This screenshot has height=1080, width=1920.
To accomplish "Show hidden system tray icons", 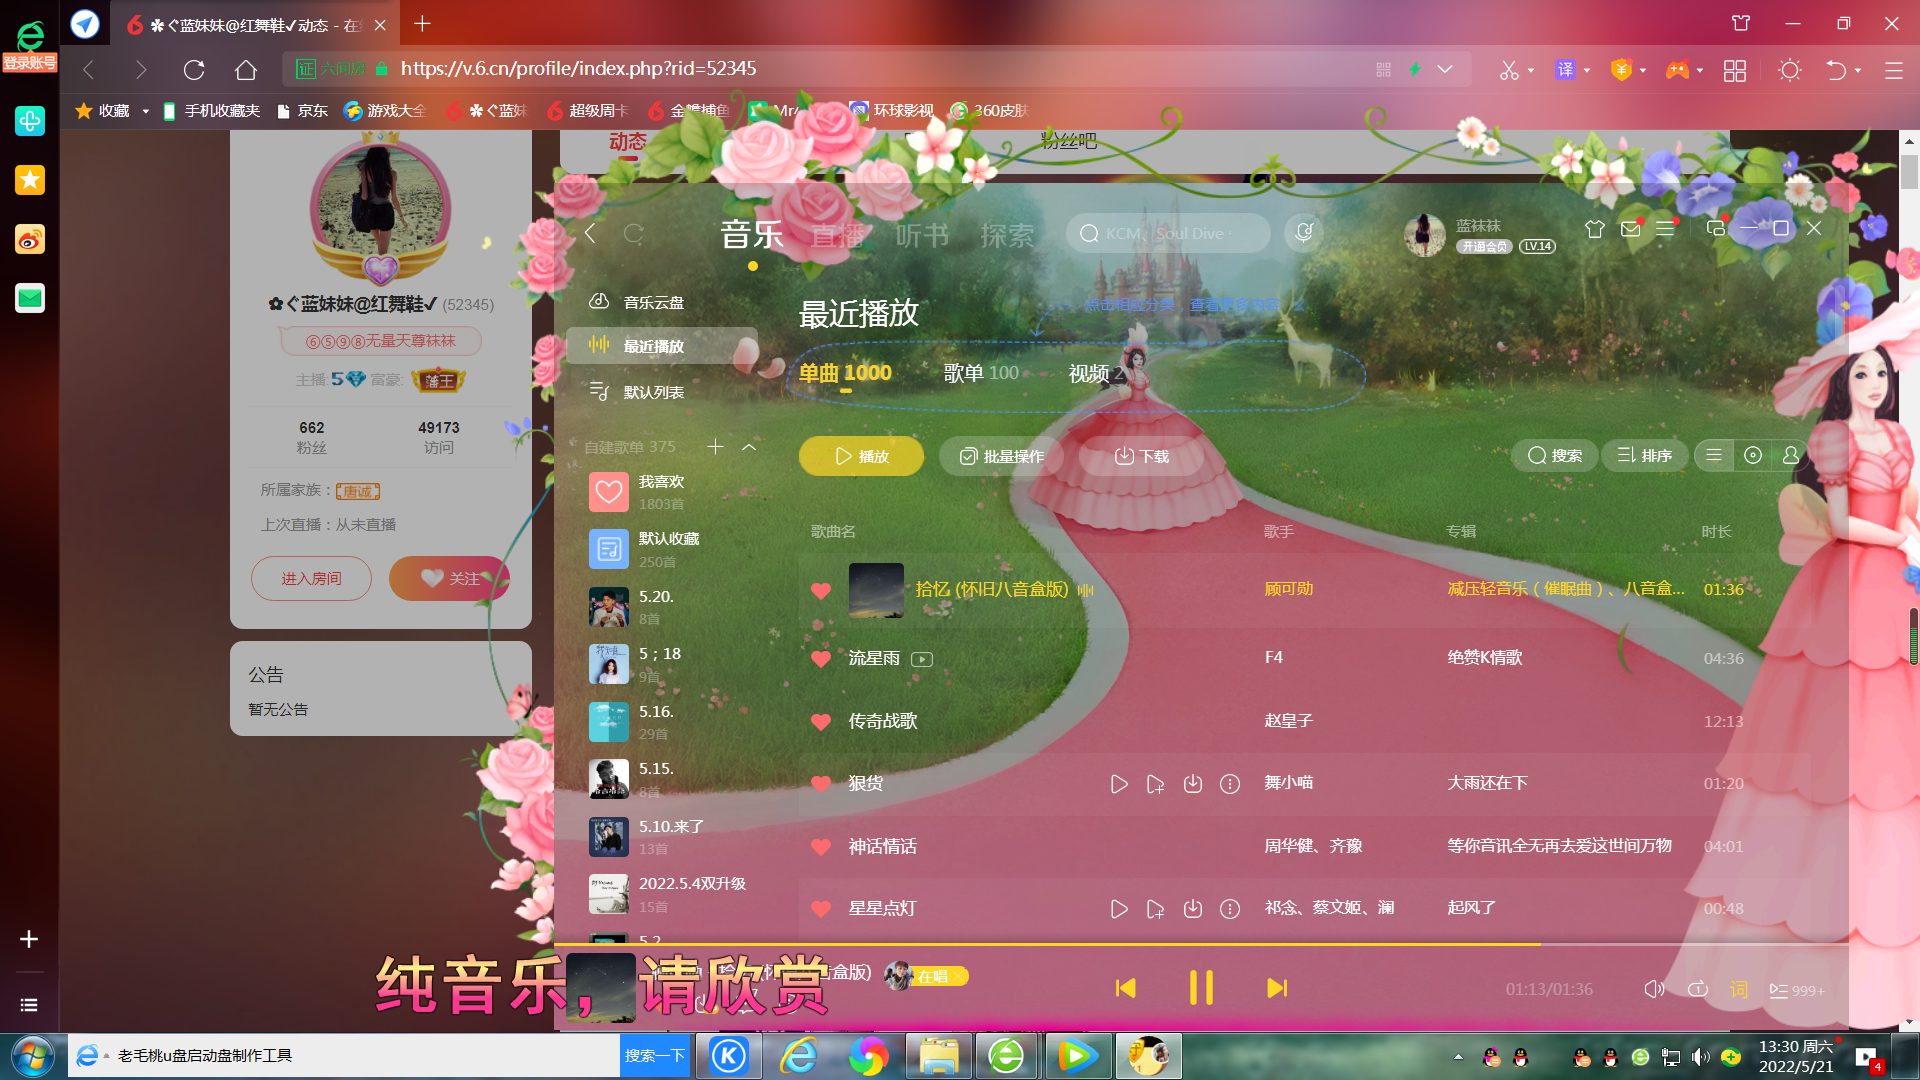I will coord(1458,1056).
